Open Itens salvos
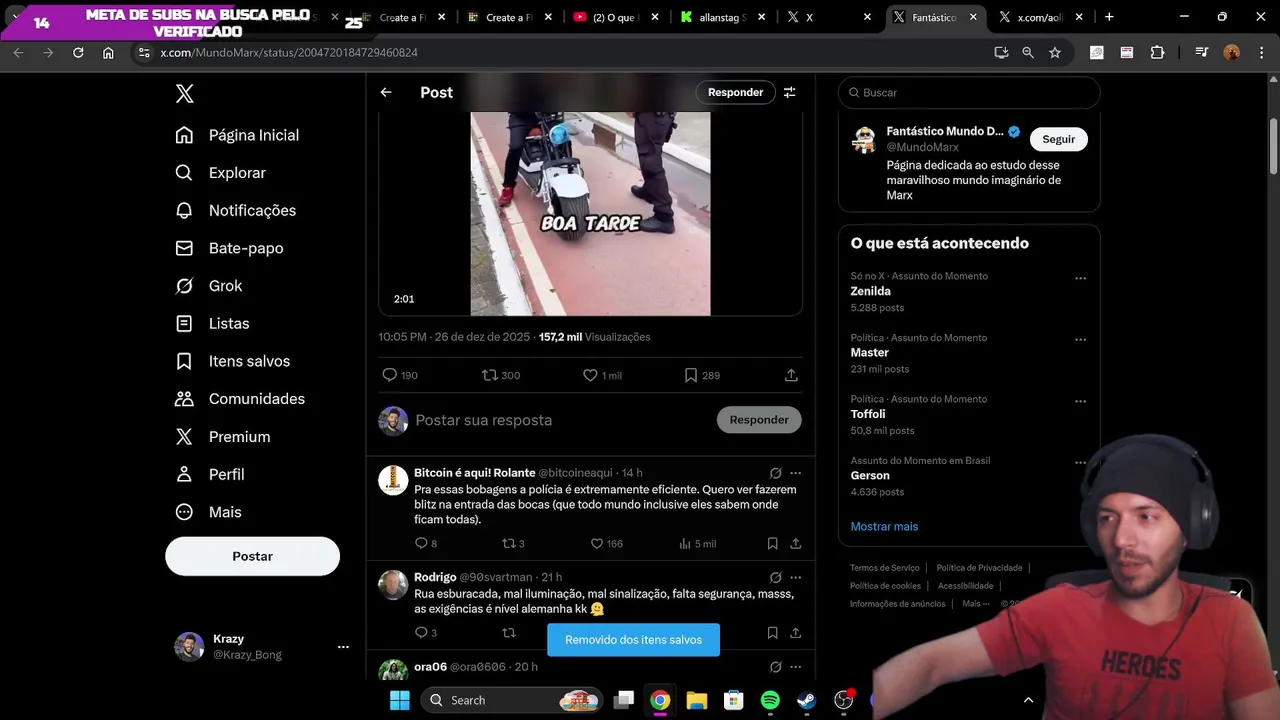The image size is (1280, 720). click(232, 361)
